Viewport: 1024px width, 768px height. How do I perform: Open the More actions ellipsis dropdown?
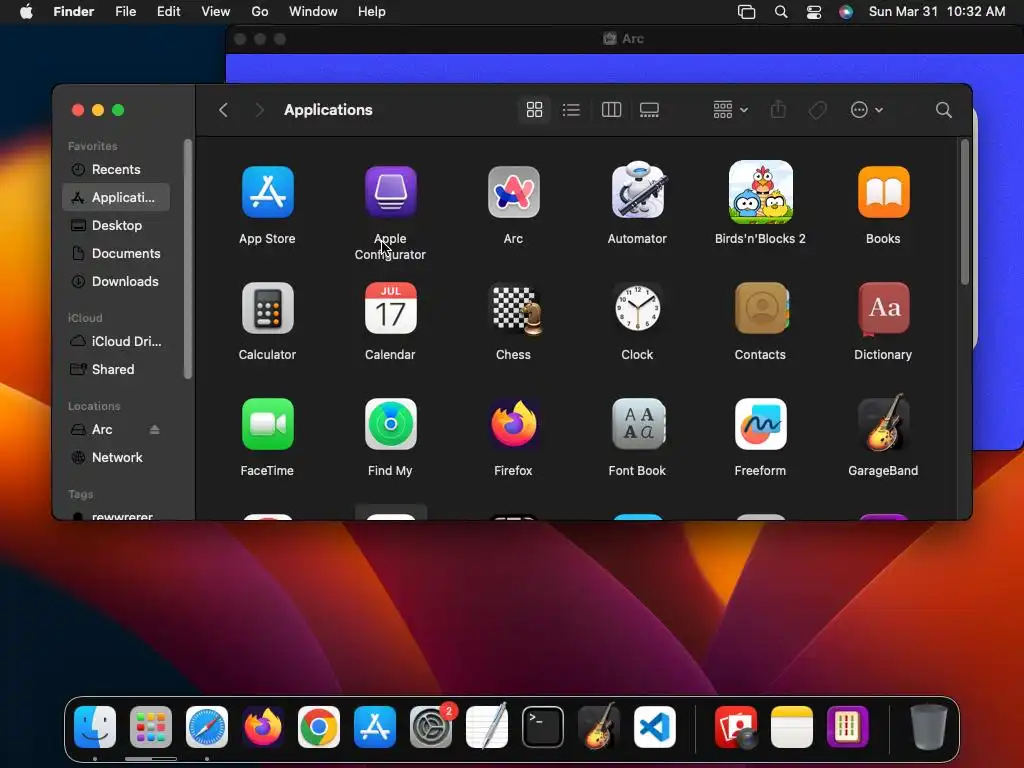(867, 110)
